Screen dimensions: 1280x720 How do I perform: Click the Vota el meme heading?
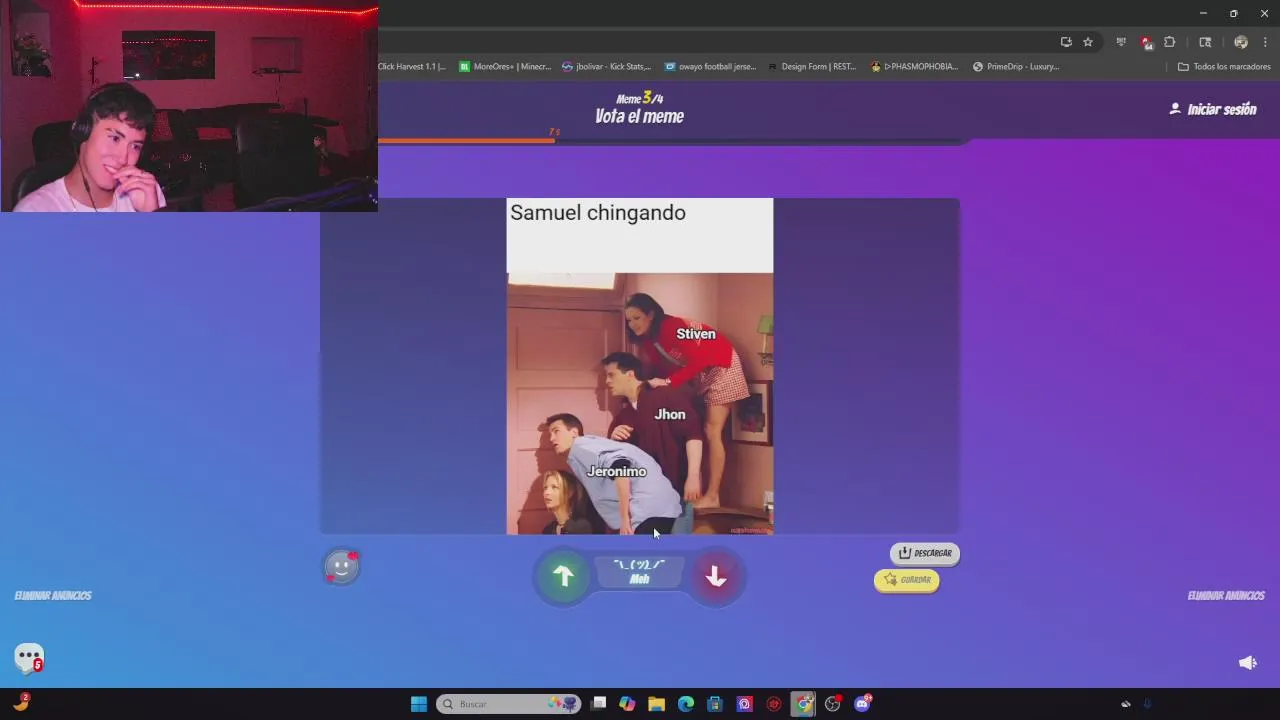640,116
